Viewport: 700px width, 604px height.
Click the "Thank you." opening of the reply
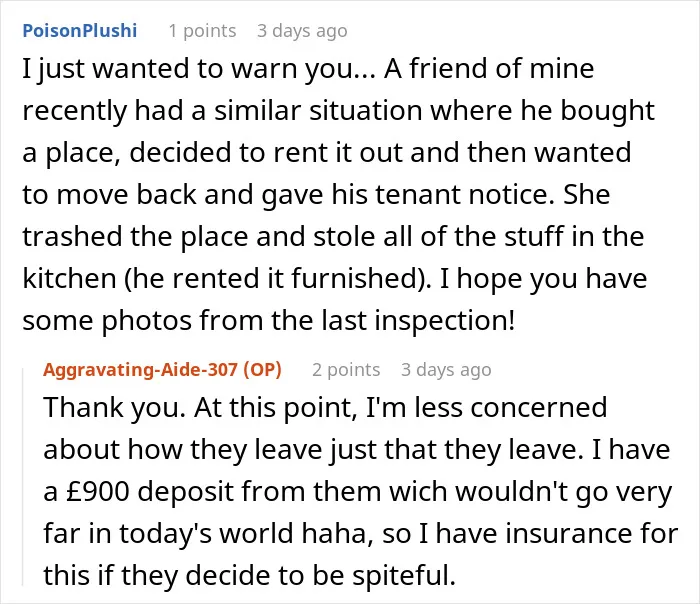click(114, 408)
